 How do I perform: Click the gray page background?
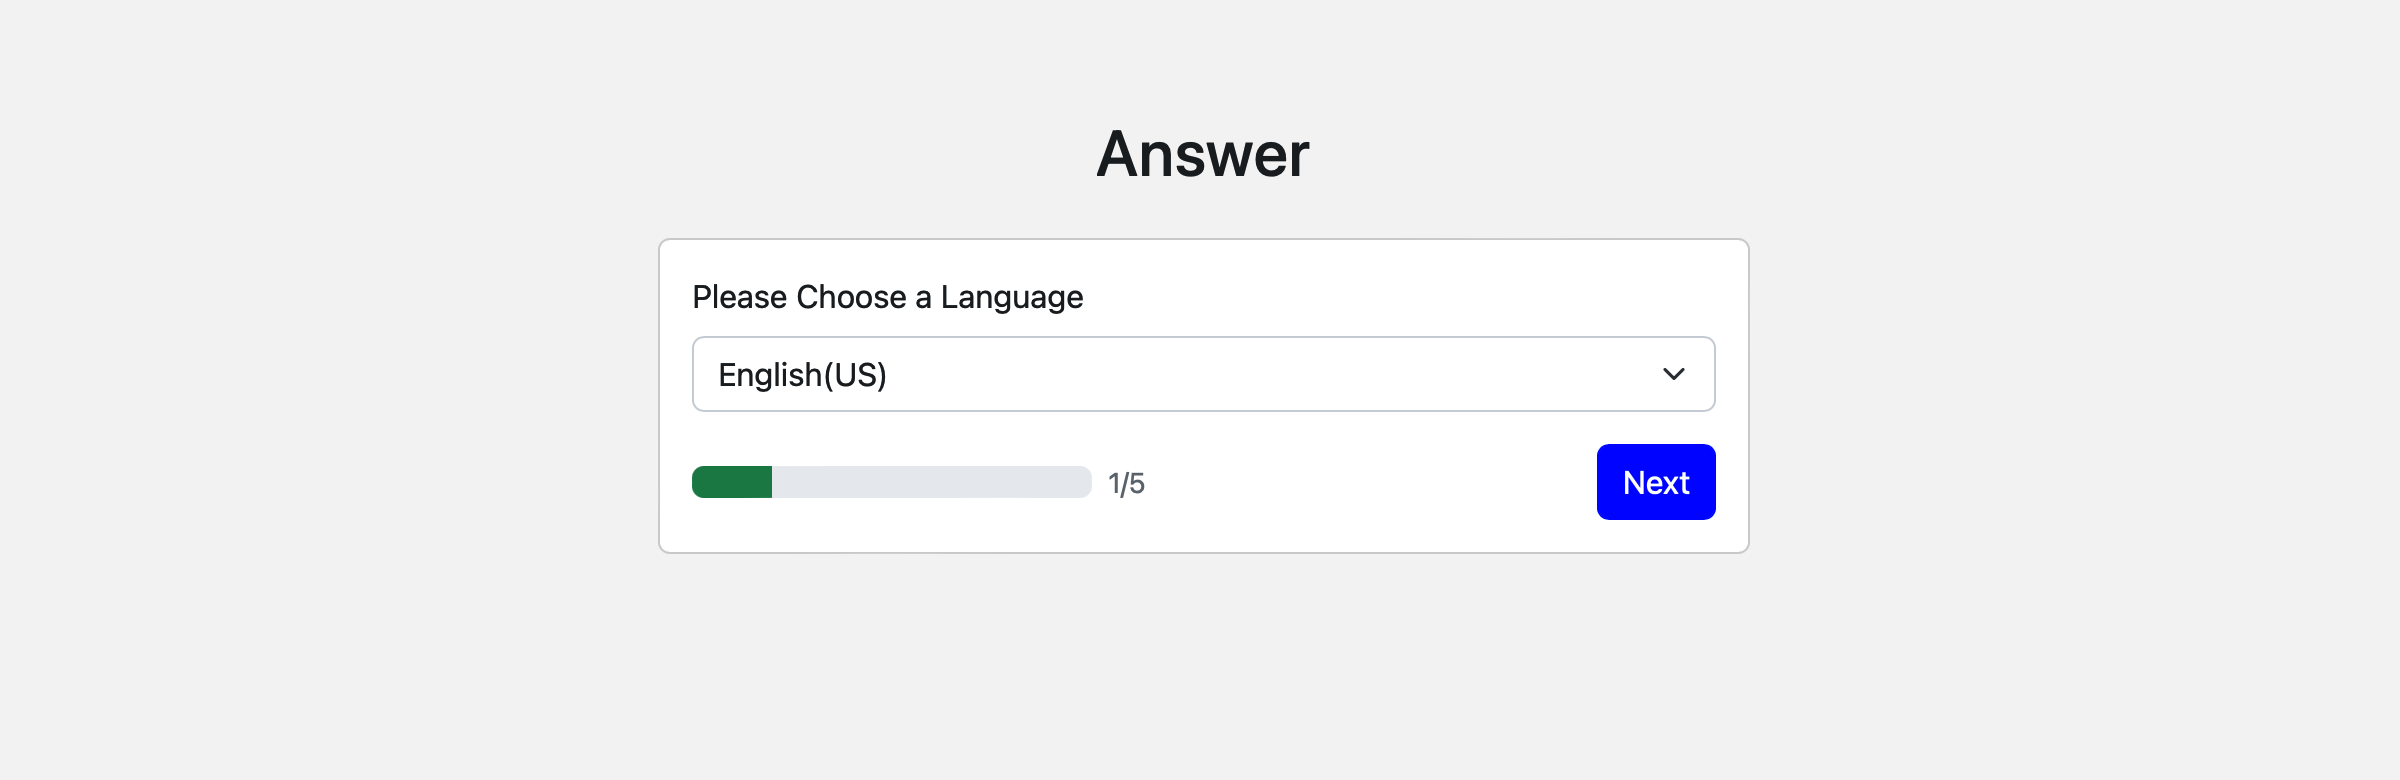300,650
